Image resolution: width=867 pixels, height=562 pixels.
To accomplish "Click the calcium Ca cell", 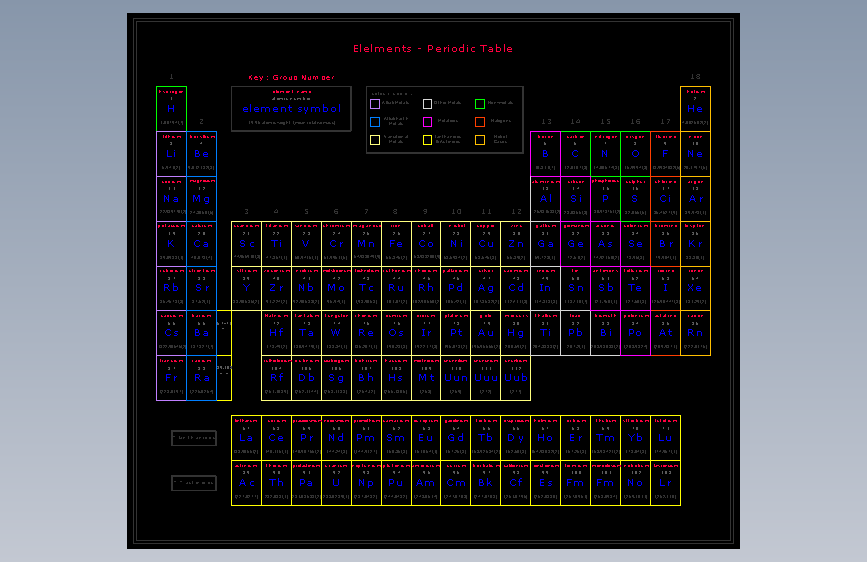I will pyautogui.click(x=201, y=243).
